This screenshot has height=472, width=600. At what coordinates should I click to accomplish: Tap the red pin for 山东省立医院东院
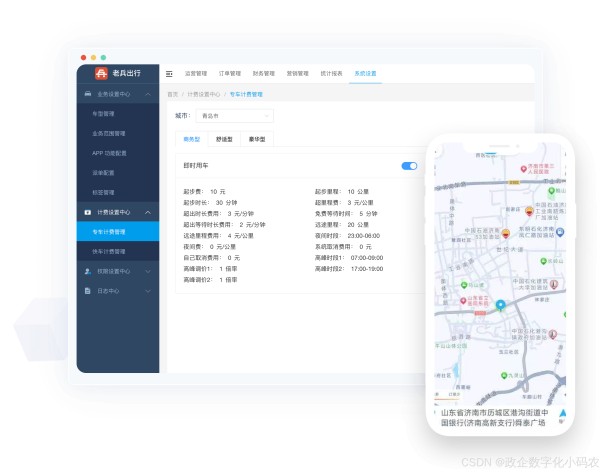463,301
